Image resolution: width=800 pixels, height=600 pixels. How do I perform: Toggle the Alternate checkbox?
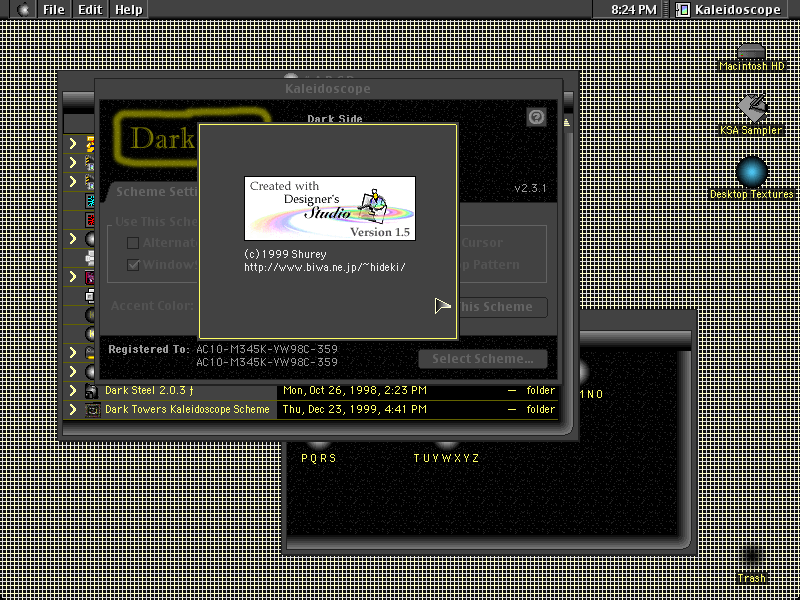pyautogui.click(x=133, y=242)
